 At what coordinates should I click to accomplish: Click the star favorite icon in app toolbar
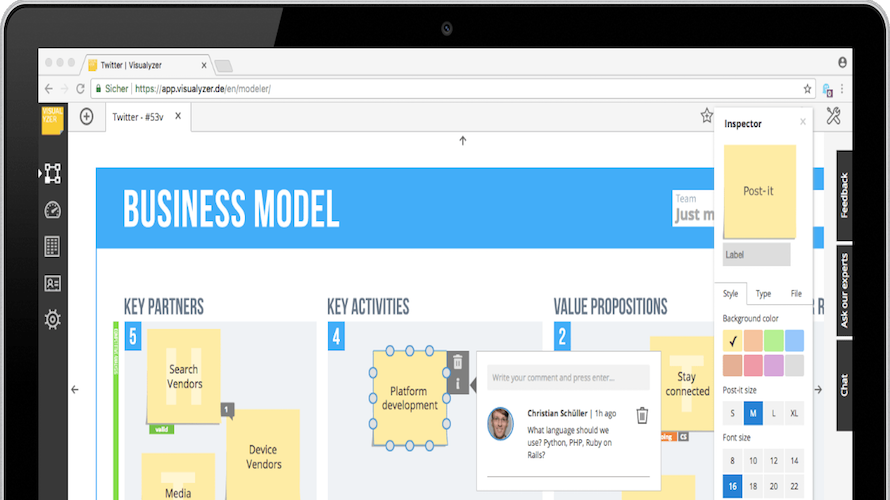(706, 116)
